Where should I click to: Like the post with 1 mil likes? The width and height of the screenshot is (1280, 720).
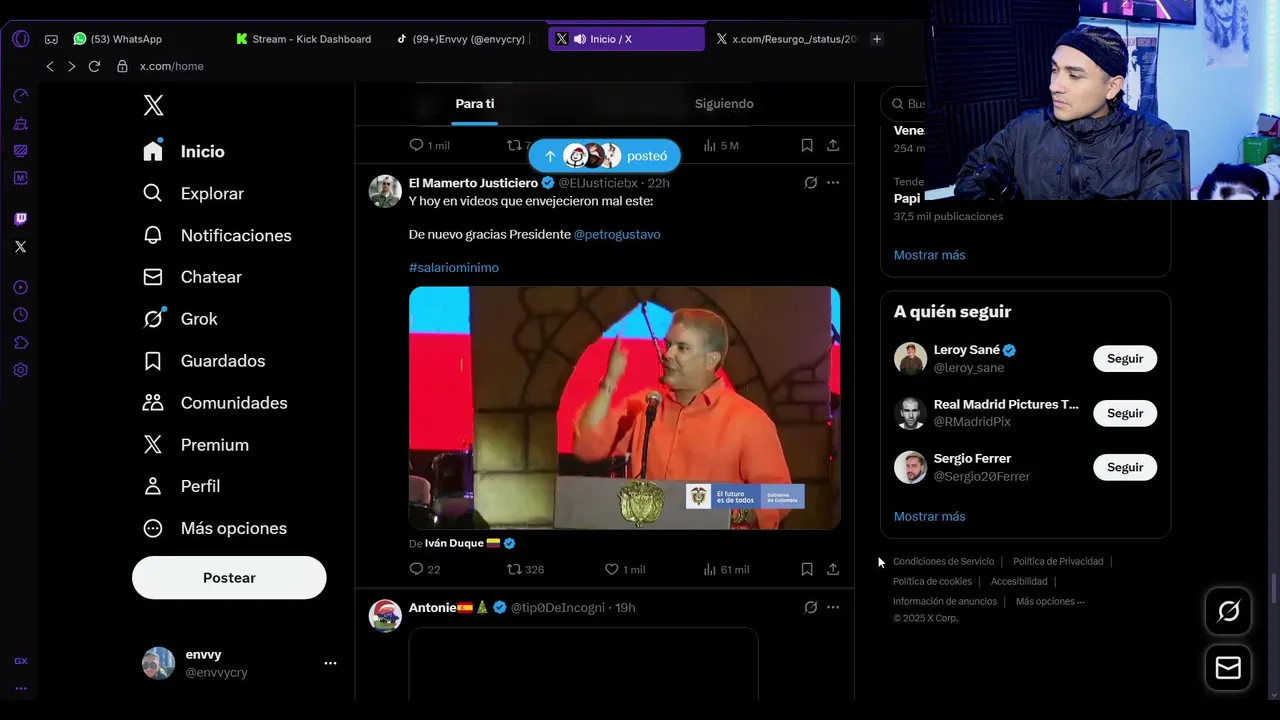click(625, 569)
